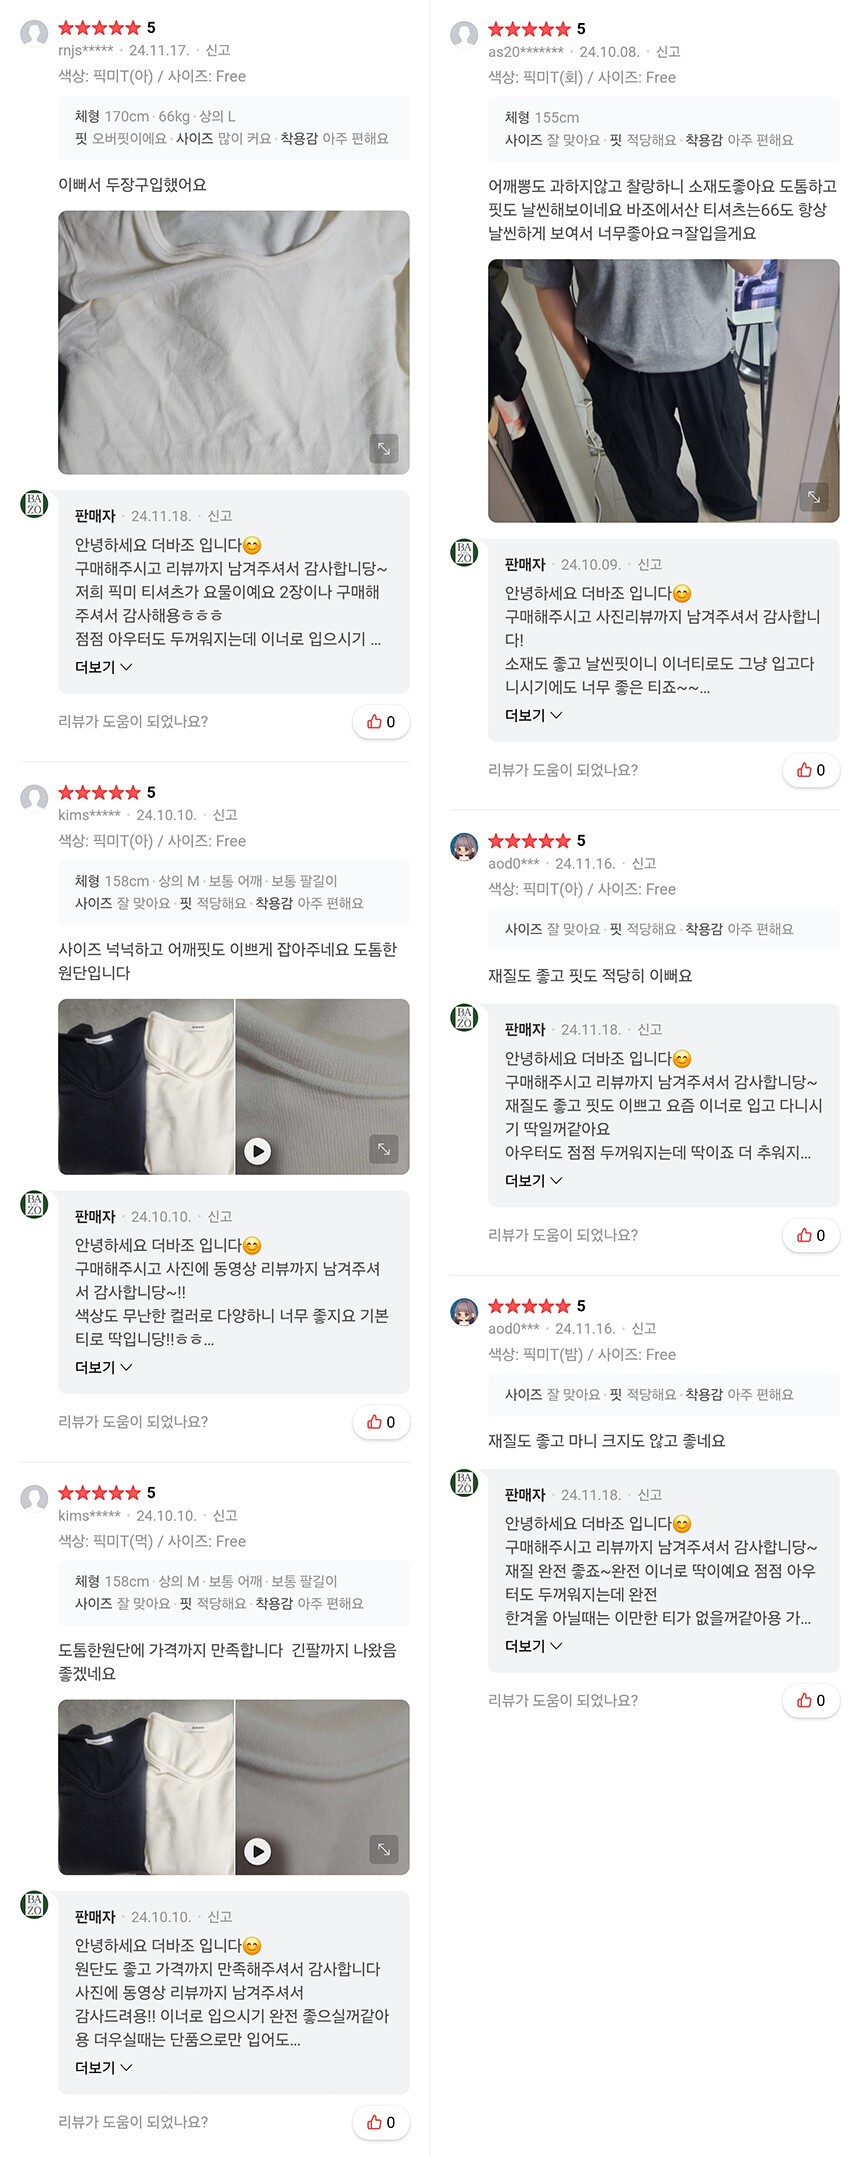Click aod0*** avatar on 픽미T(밤) review
The height and width of the screenshot is (2157, 860).
pyautogui.click(x=464, y=1312)
